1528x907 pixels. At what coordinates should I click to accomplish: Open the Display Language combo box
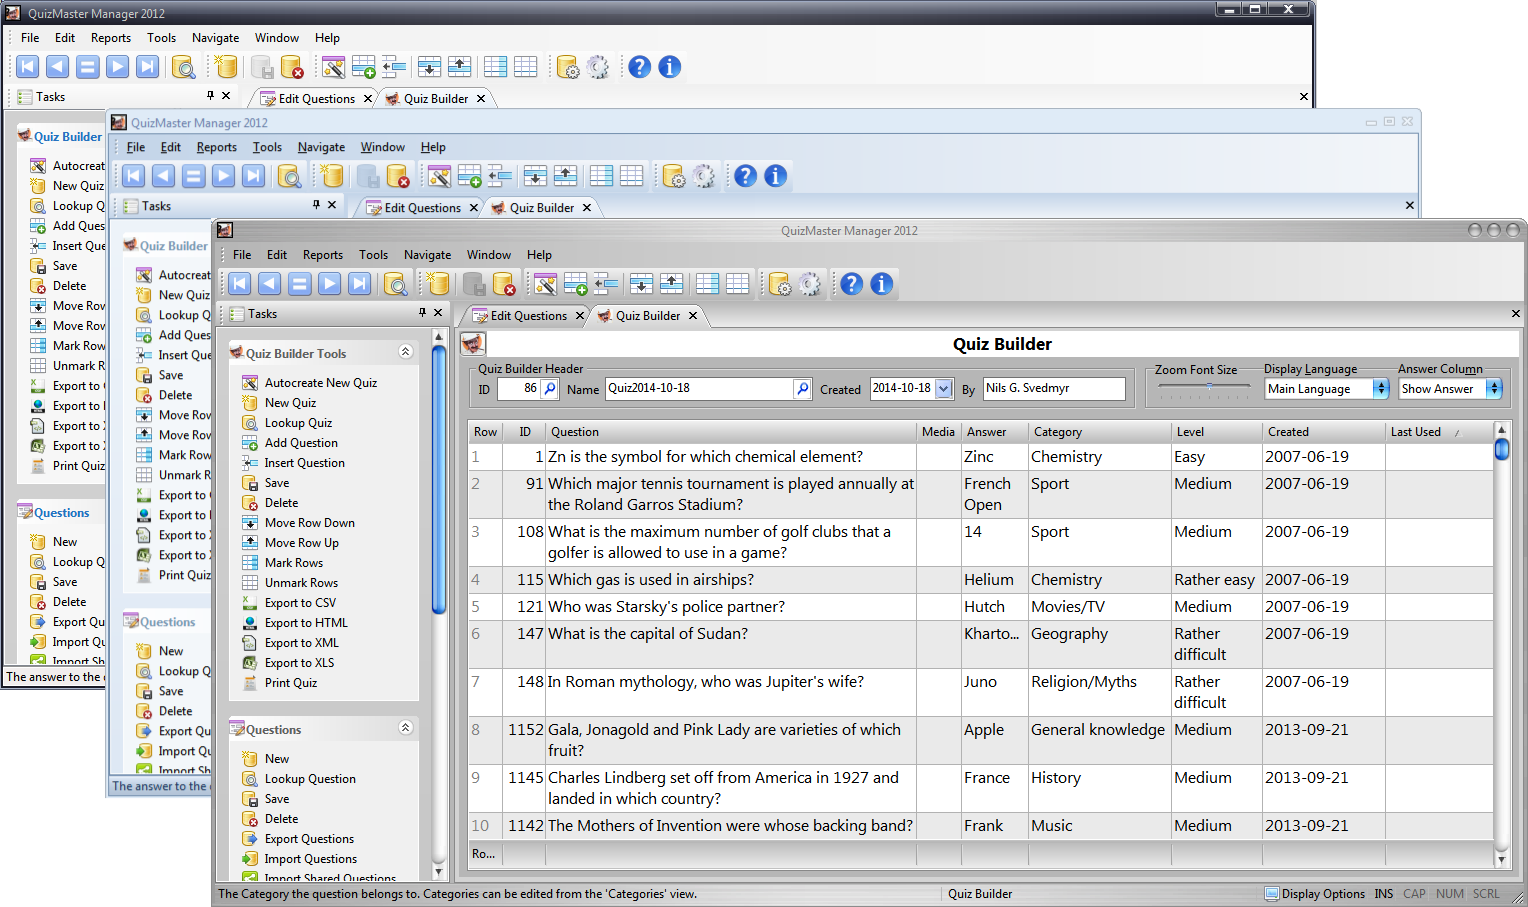[1327, 389]
